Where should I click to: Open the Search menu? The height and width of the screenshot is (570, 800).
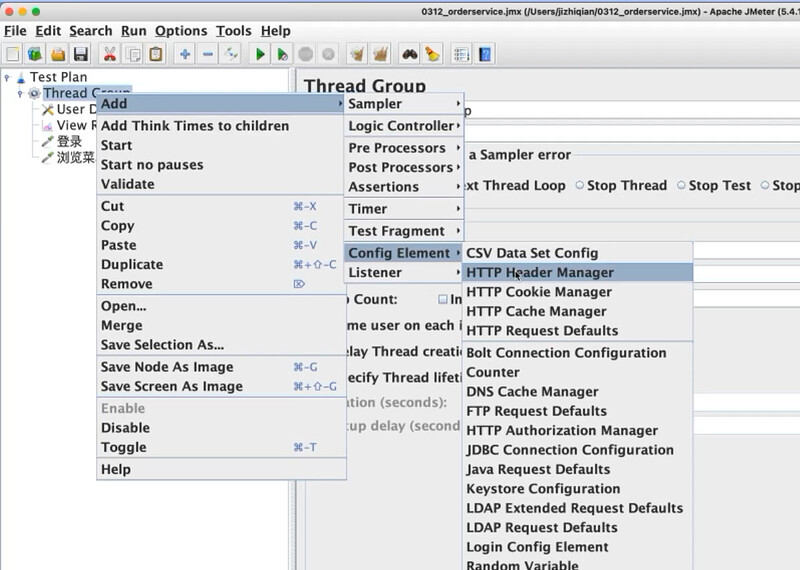(x=91, y=31)
